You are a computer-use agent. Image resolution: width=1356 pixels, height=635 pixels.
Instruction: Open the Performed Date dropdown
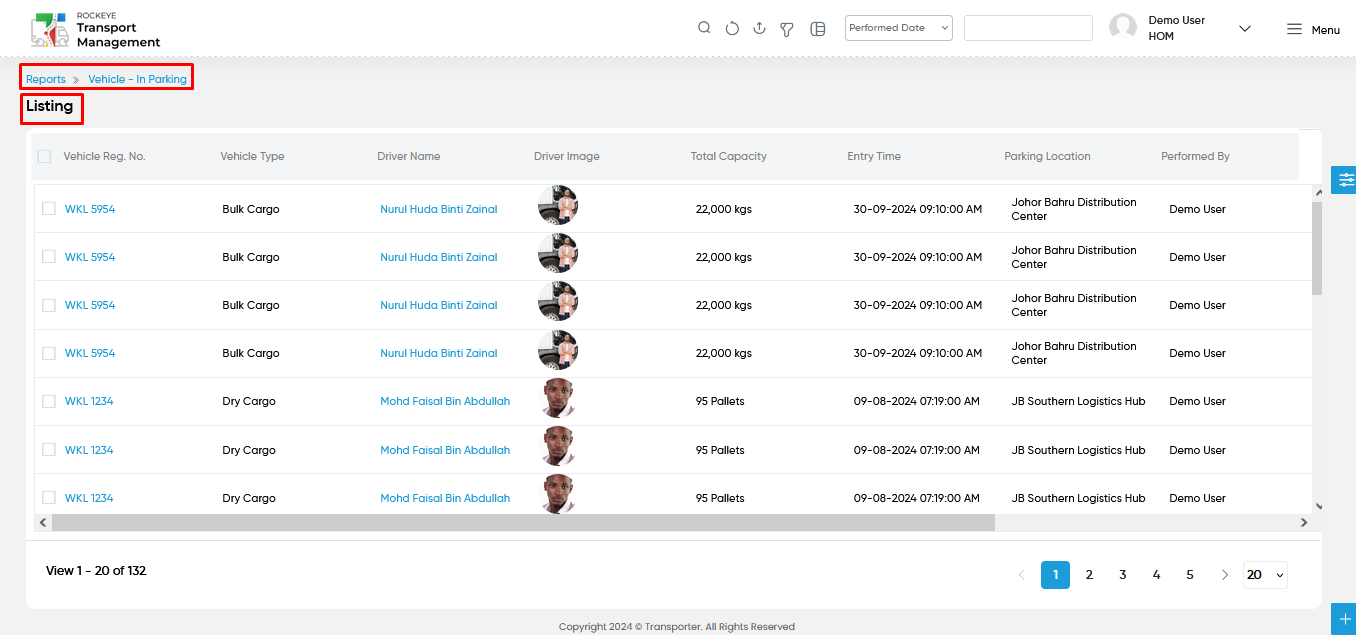click(899, 28)
